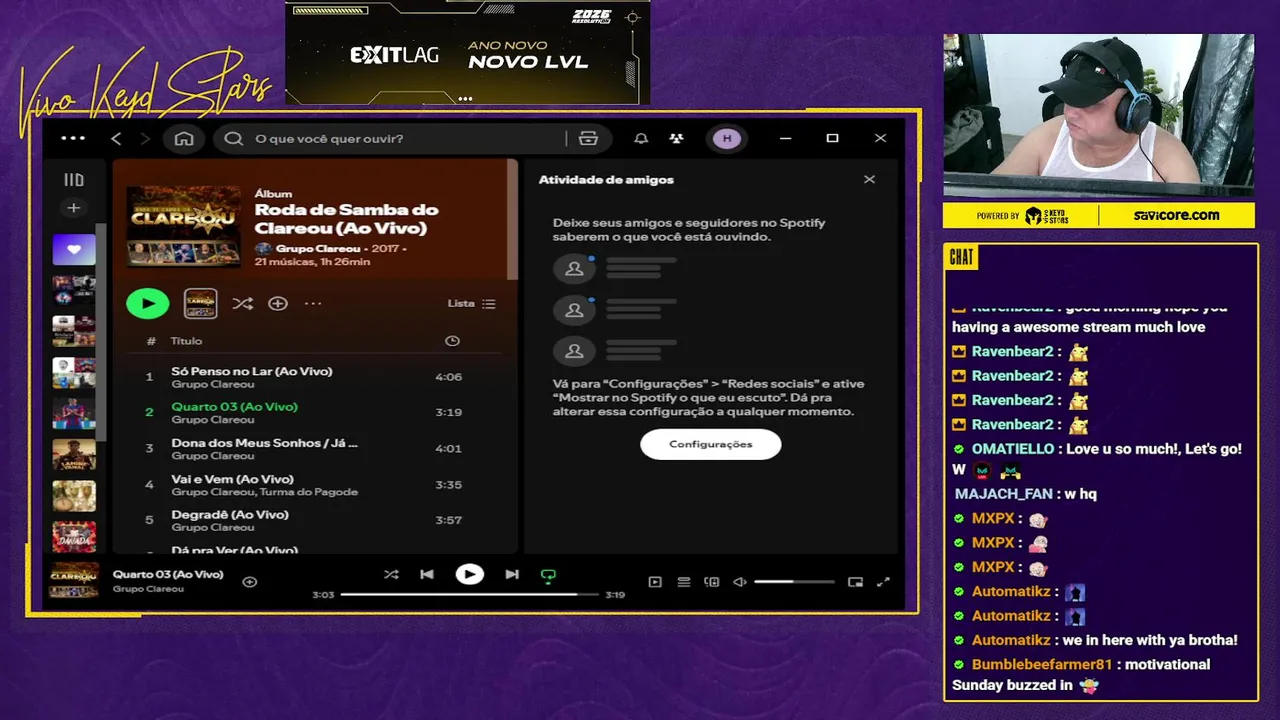Open notifications bell
The height and width of the screenshot is (720, 1280).
coord(641,139)
